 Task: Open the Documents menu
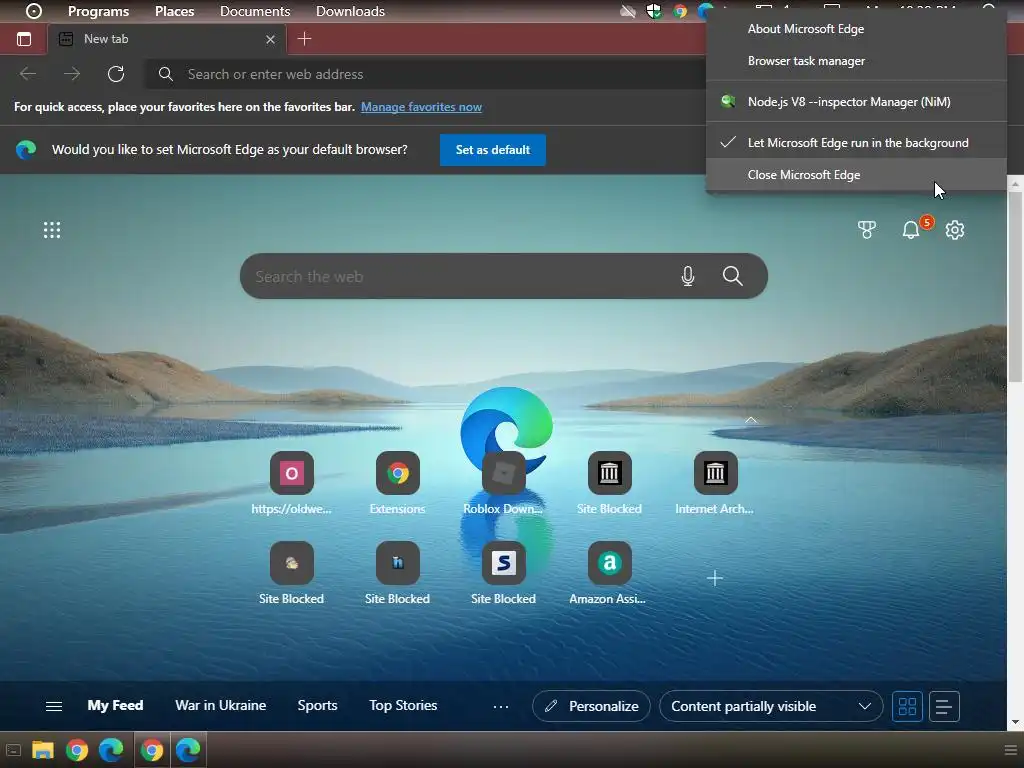point(255,11)
